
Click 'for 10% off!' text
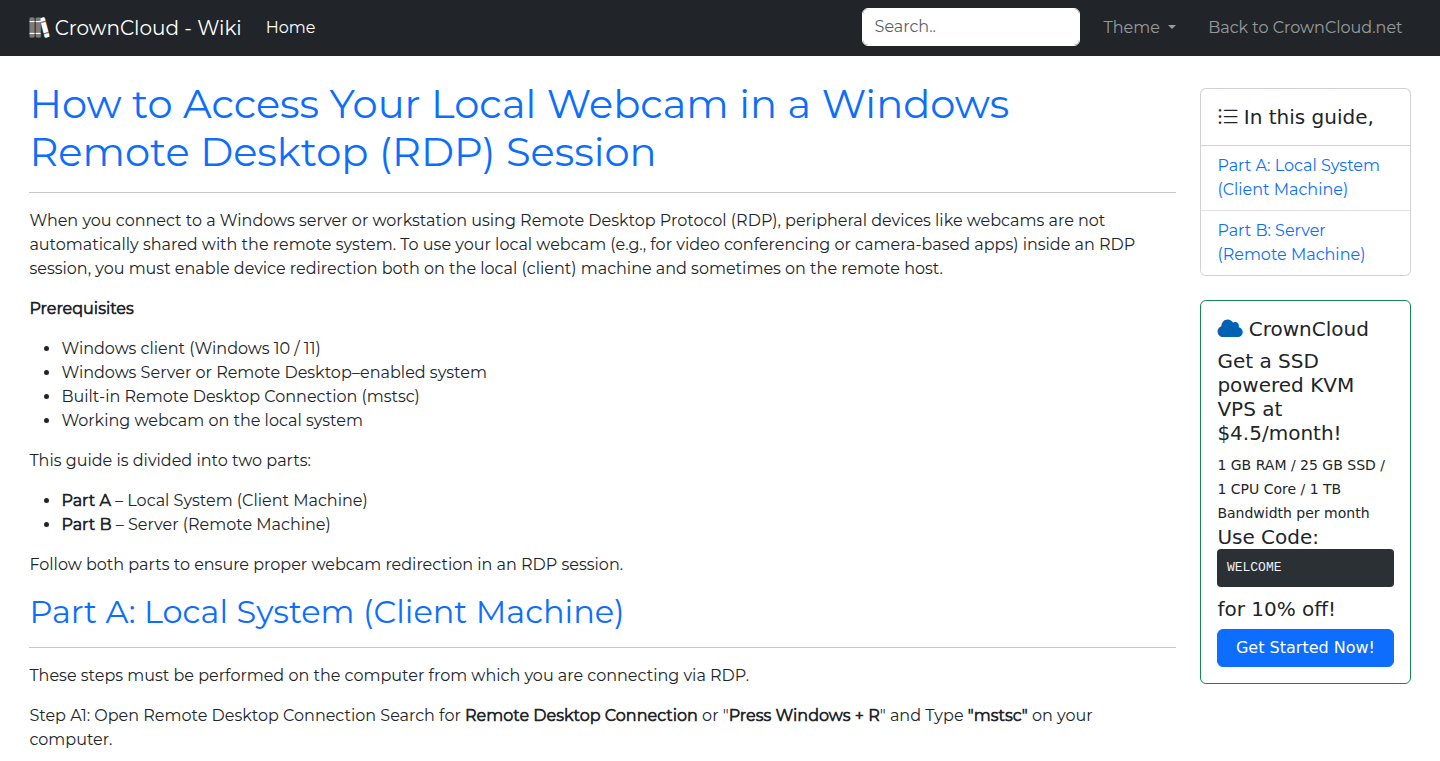pos(1276,609)
